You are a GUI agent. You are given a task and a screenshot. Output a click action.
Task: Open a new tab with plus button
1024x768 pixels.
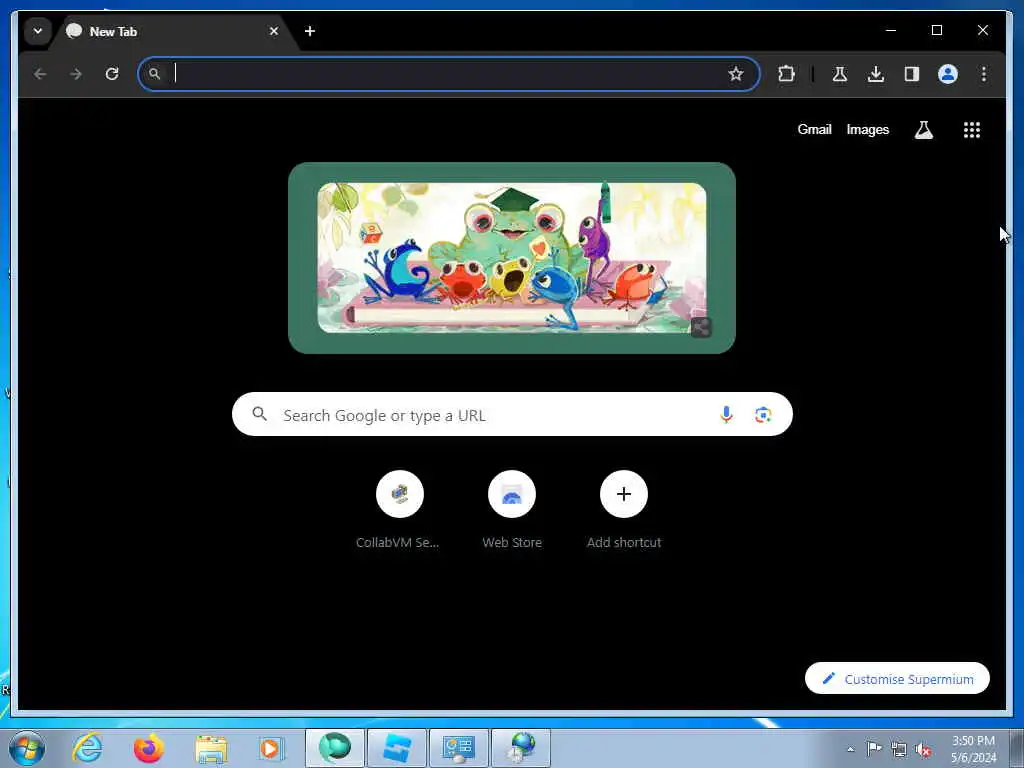310,31
